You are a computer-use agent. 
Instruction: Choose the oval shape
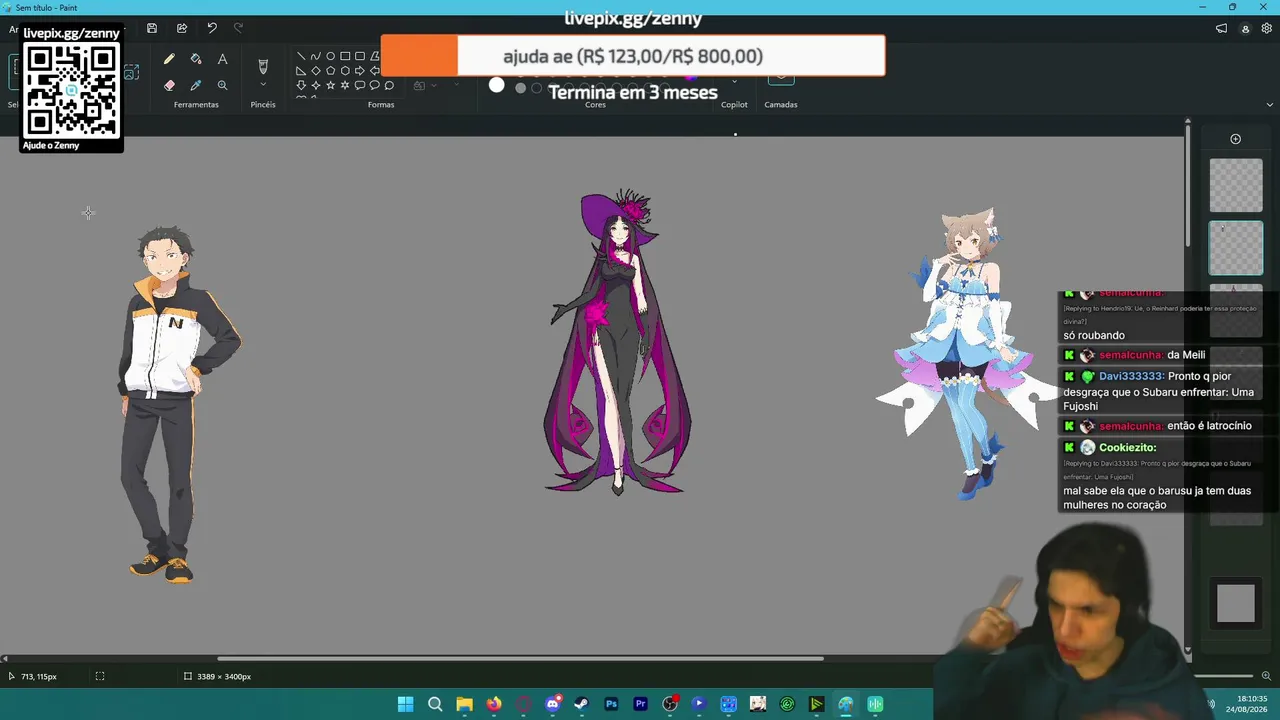tap(330, 56)
